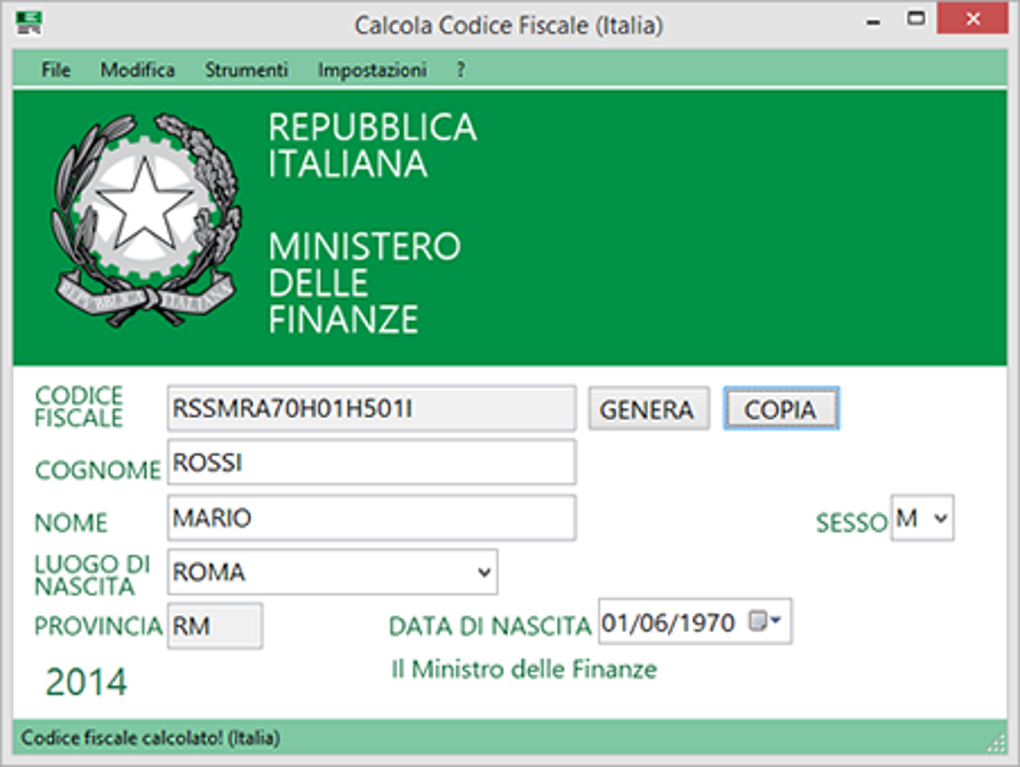The image size is (1020, 767).
Task: Open the date of birth calendar picker
Action: point(766,621)
